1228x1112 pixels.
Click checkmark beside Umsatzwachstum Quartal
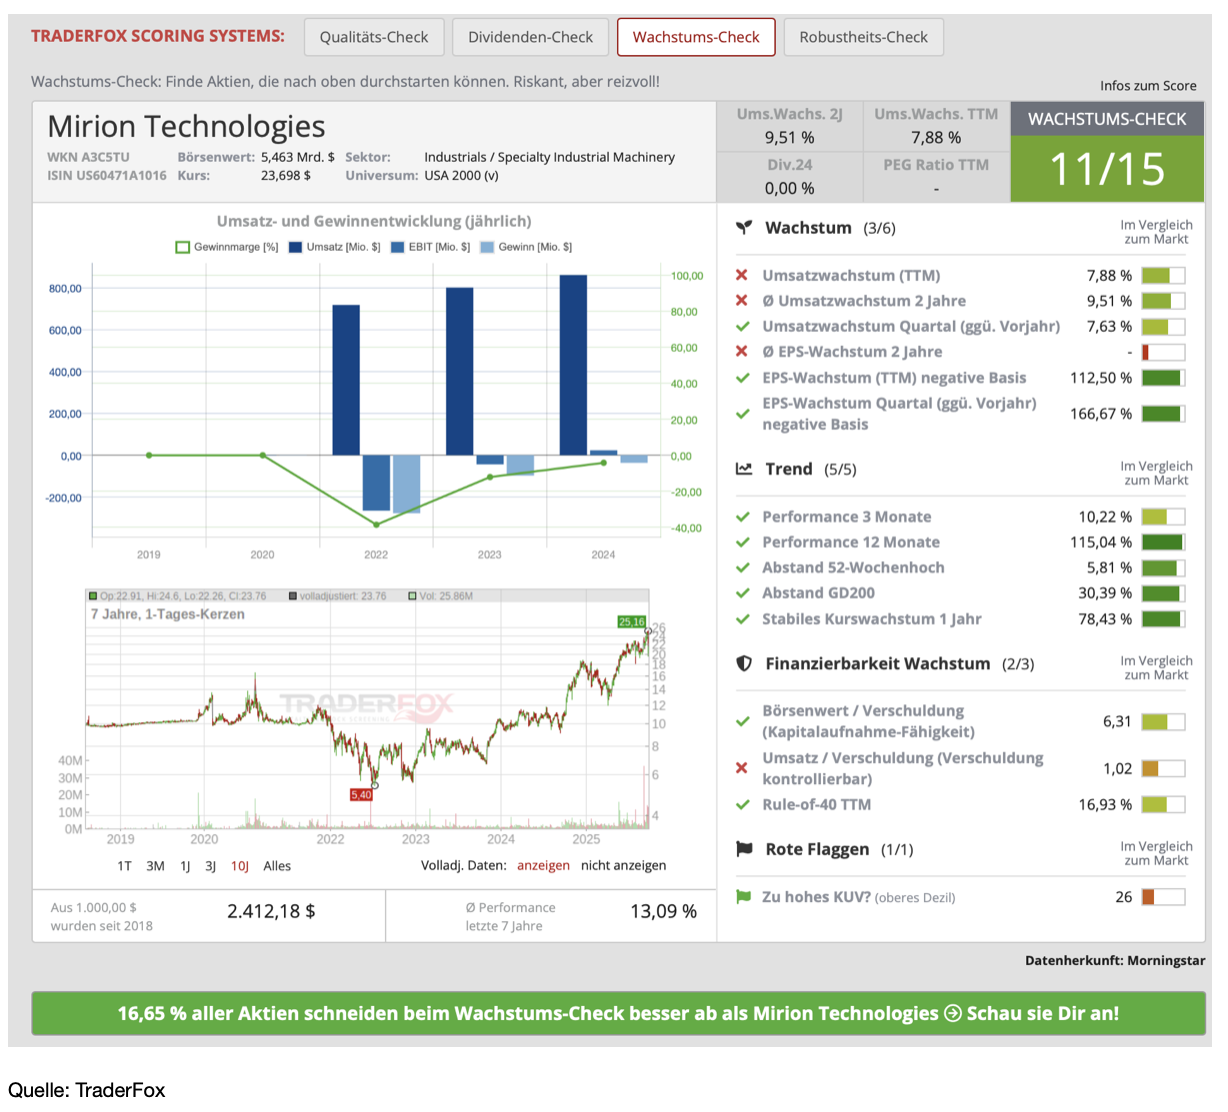pyautogui.click(x=742, y=326)
